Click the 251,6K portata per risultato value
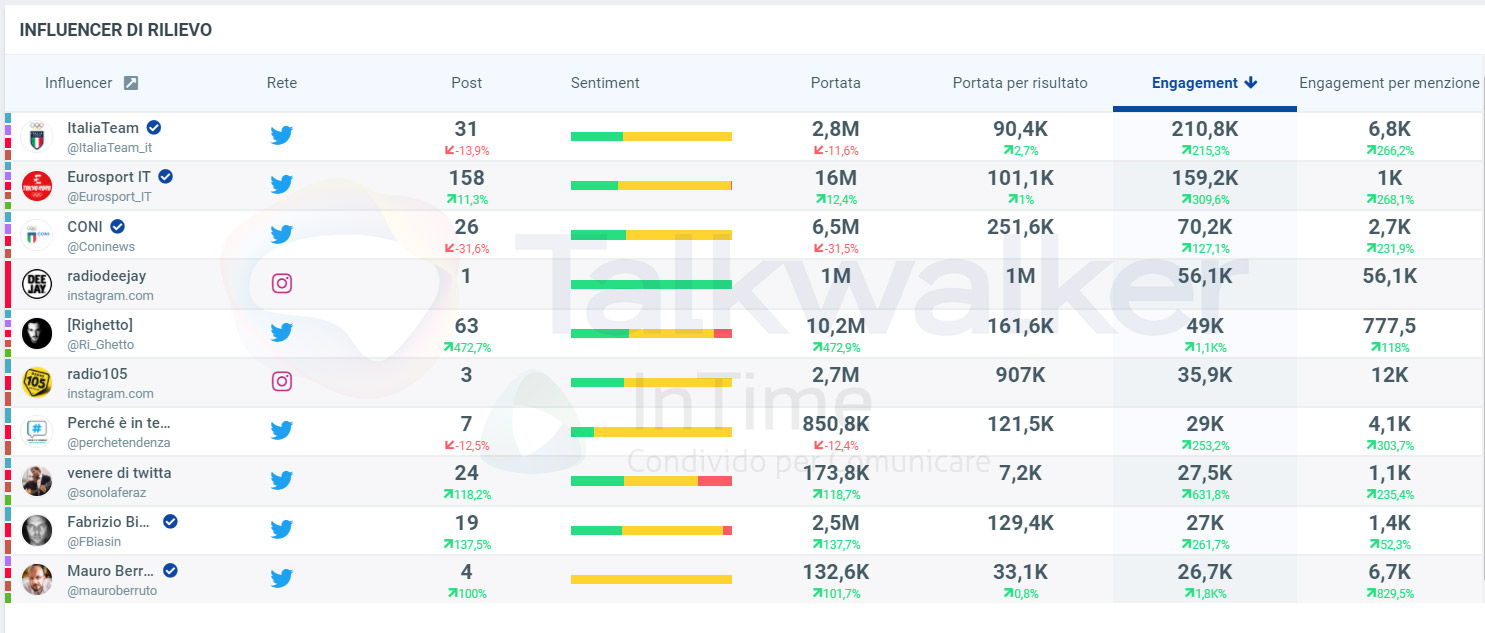This screenshot has height=633, width=1485. click(1020, 227)
